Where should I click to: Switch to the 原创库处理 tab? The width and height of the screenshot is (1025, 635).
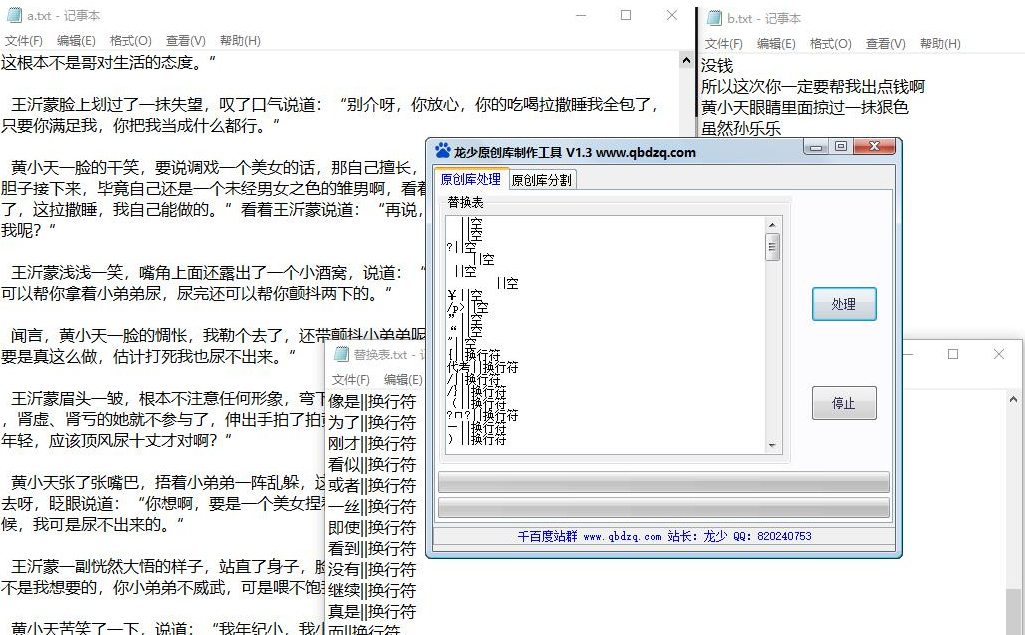click(x=470, y=179)
